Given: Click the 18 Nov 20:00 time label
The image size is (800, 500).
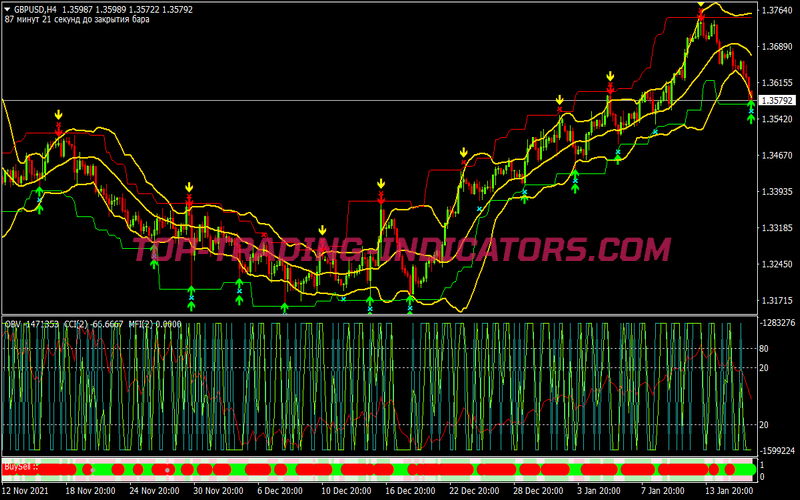Looking at the screenshot, I should (91, 491).
